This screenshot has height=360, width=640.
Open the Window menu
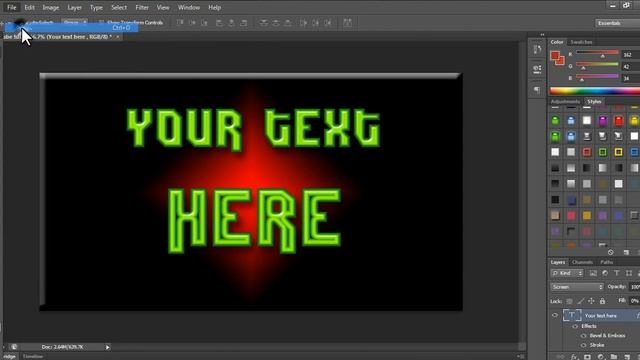pyautogui.click(x=189, y=7)
